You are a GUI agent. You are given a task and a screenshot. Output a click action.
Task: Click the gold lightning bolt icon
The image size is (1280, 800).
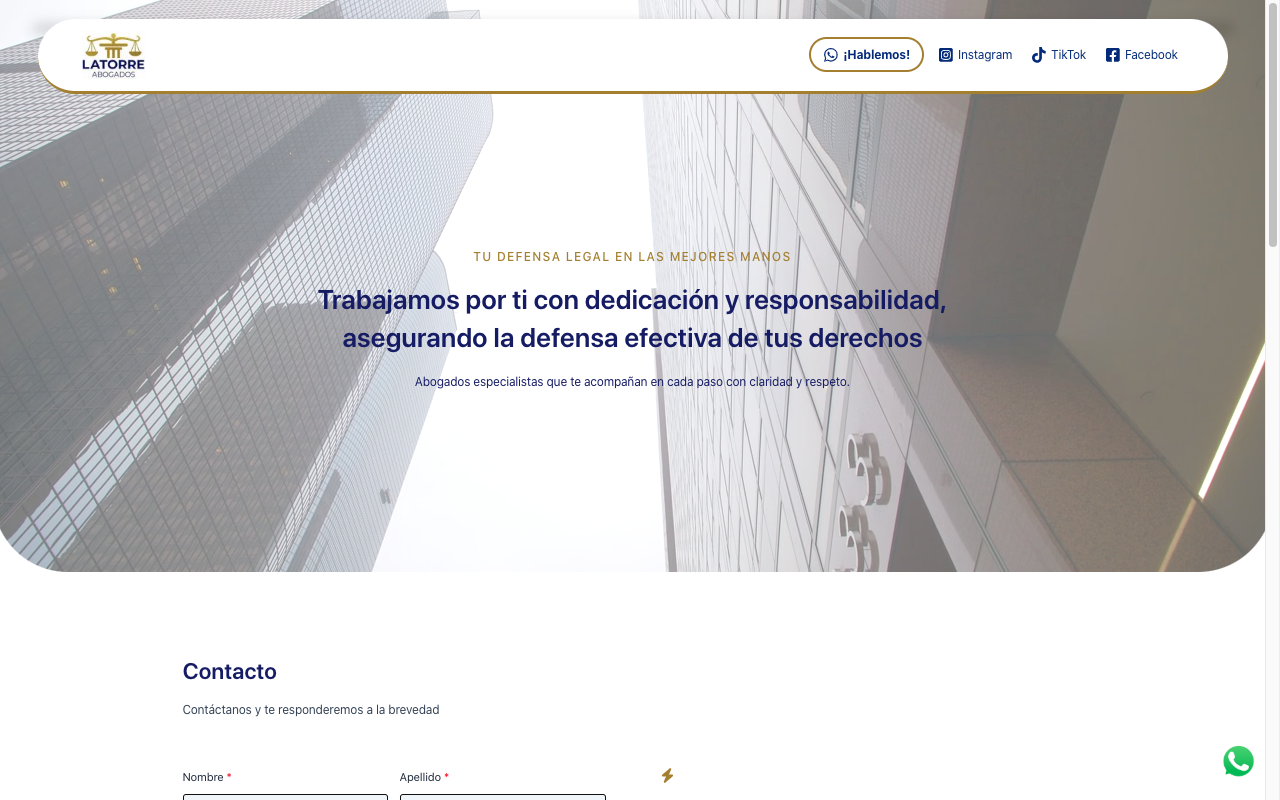667,775
